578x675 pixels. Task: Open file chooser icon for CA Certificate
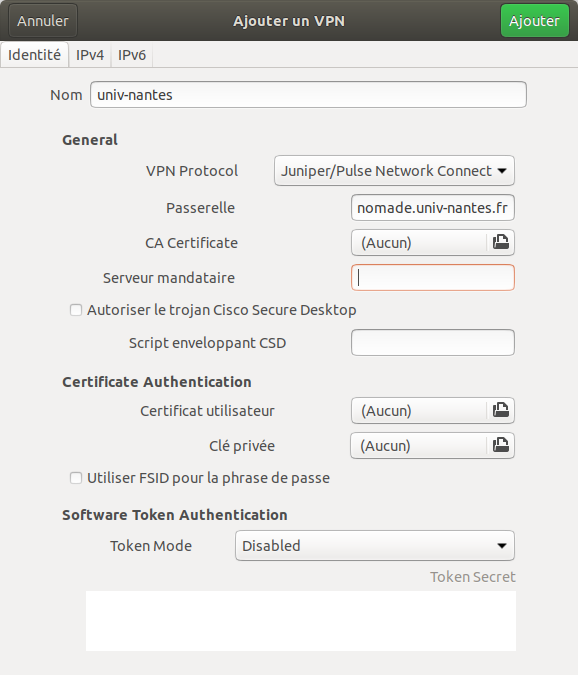pyautogui.click(x=501, y=242)
